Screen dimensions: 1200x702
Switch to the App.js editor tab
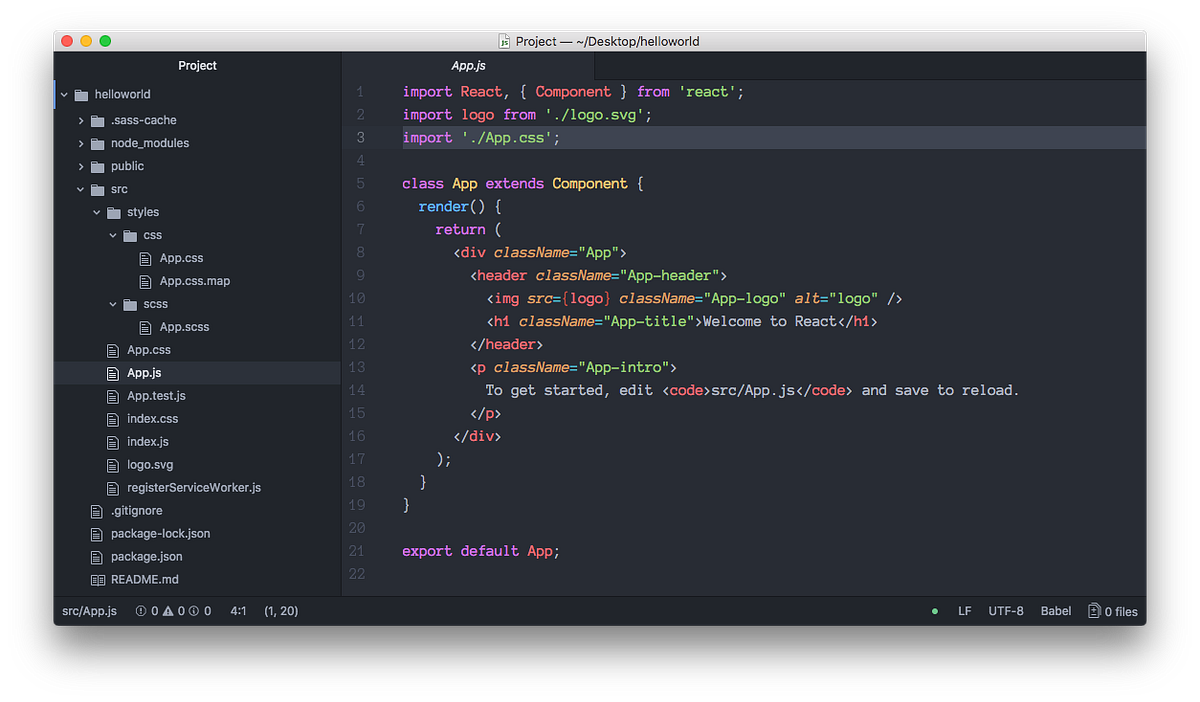click(x=468, y=65)
